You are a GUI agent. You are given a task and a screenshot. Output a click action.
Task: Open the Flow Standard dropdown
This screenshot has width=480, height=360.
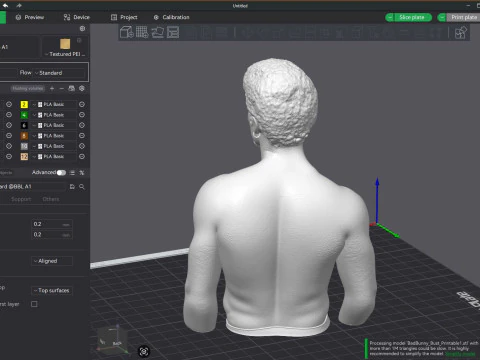[x=60, y=73]
